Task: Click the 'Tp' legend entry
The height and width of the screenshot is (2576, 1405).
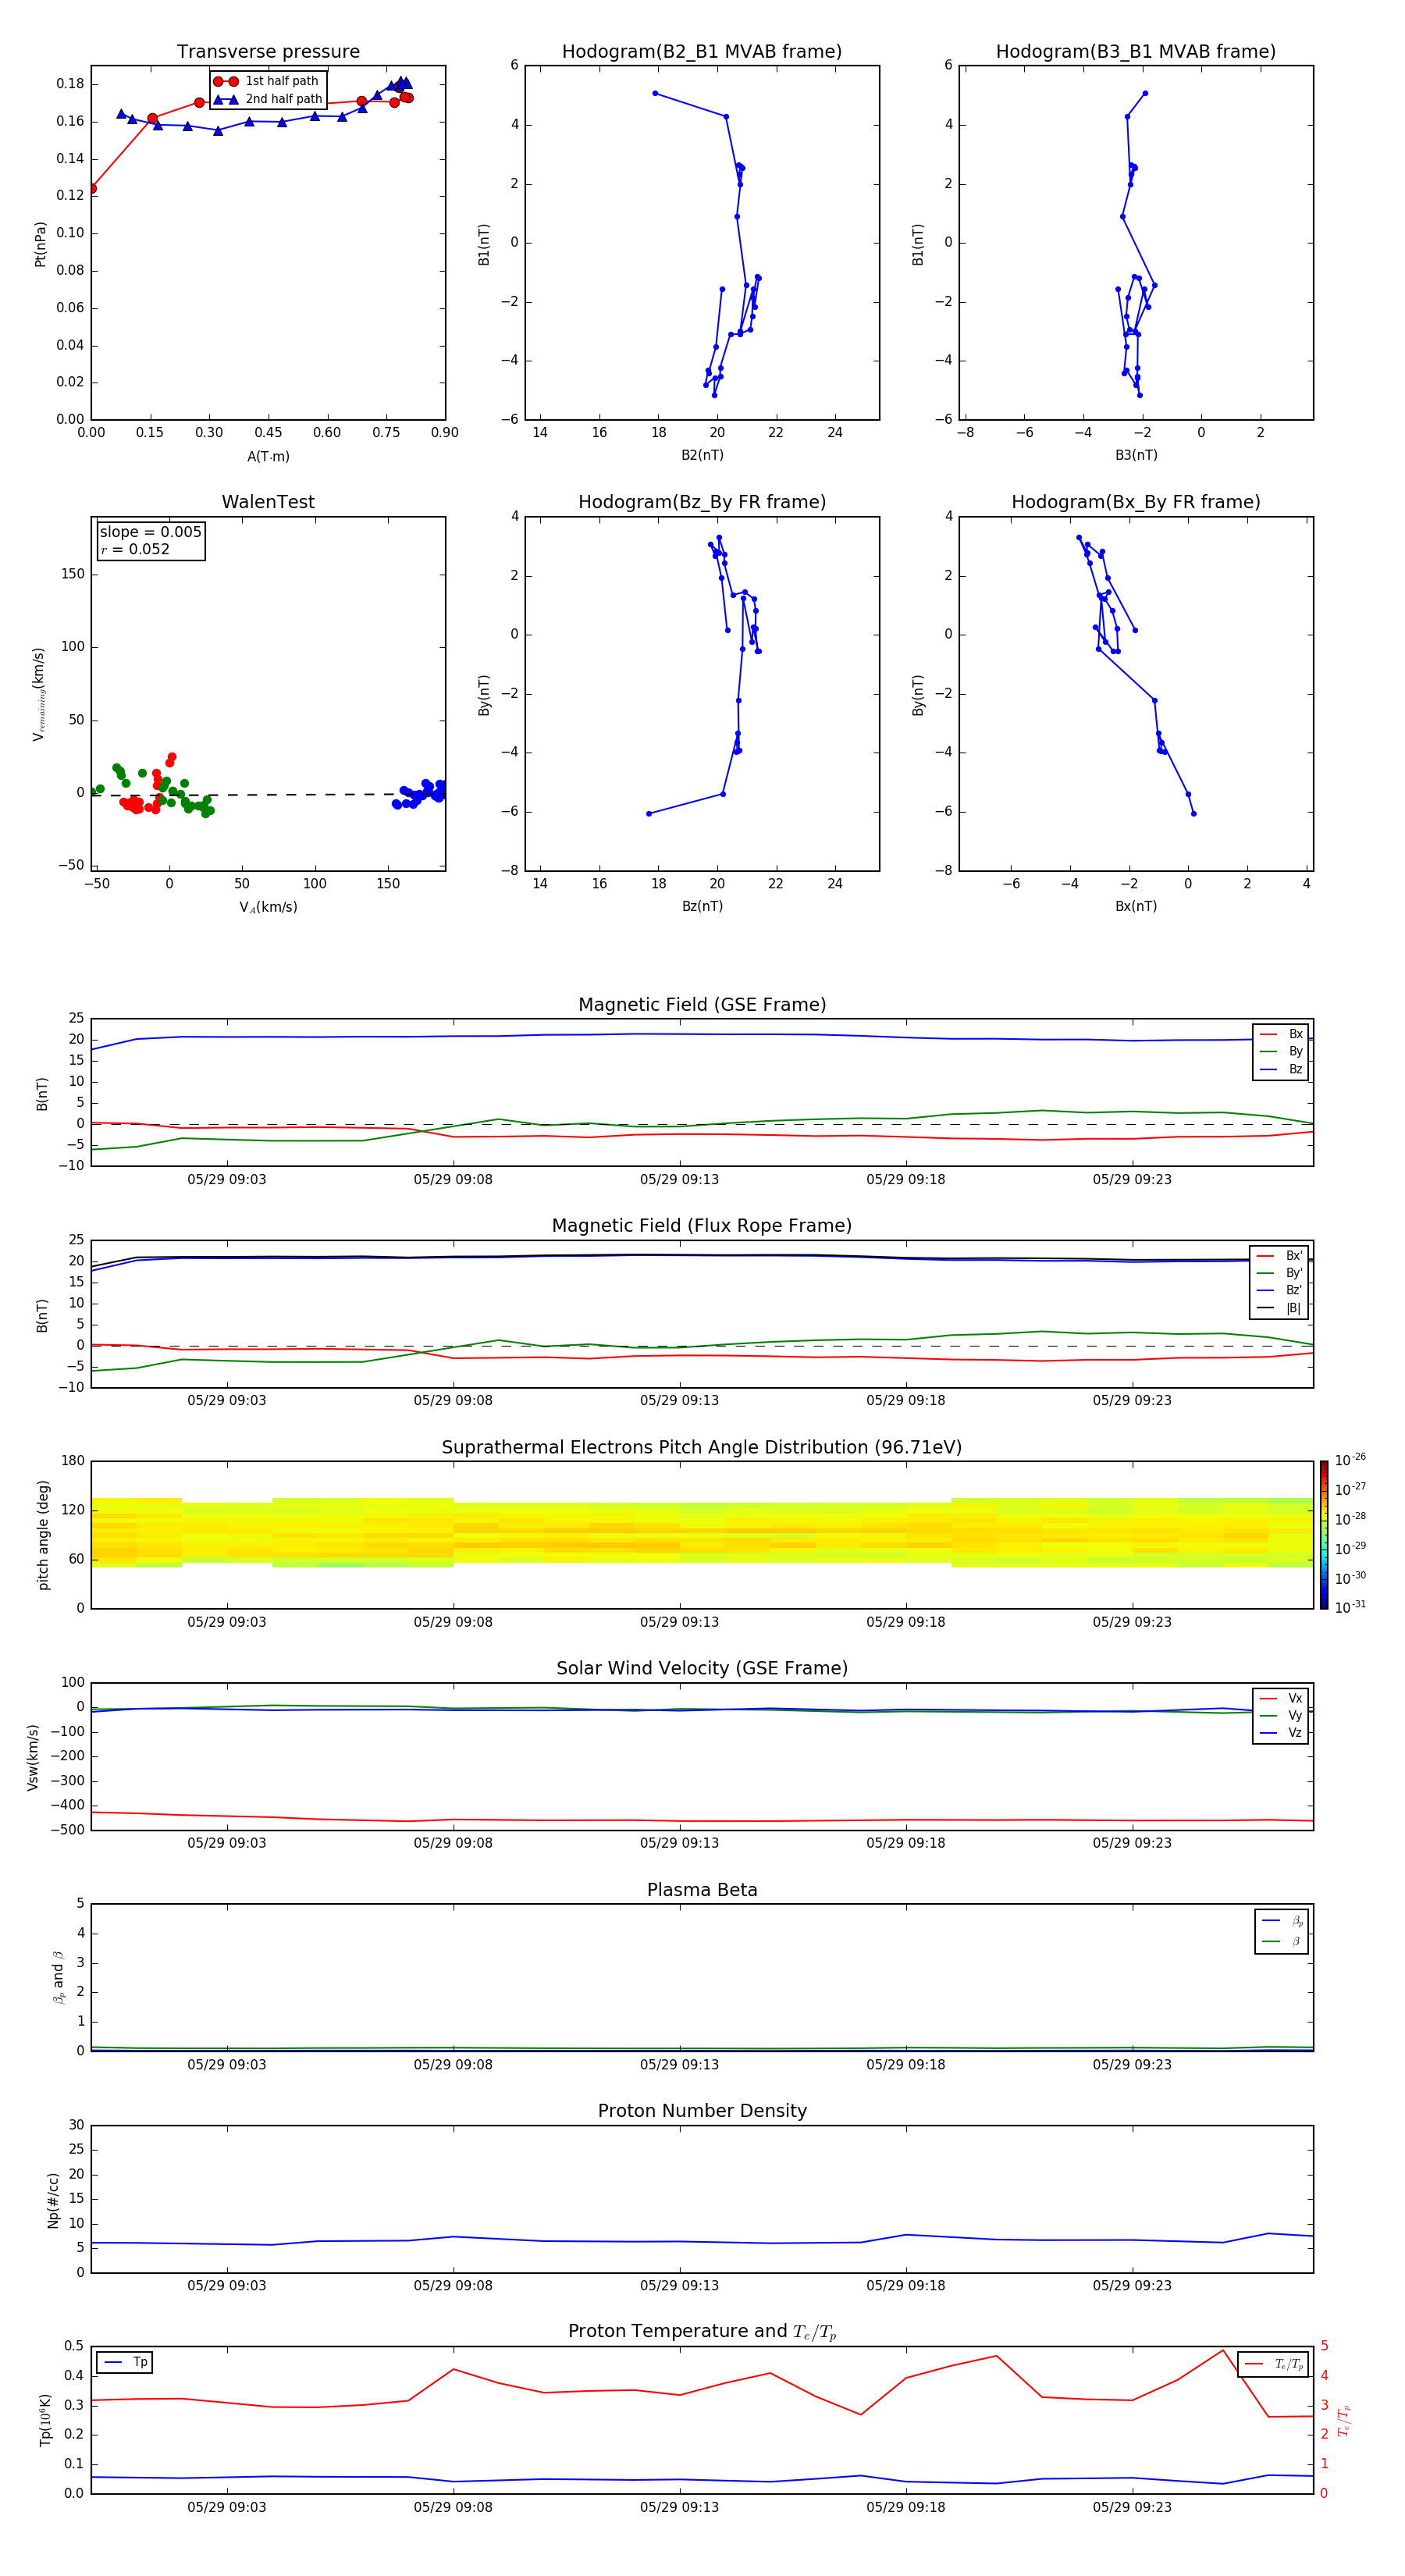Action: (x=125, y=2362)
